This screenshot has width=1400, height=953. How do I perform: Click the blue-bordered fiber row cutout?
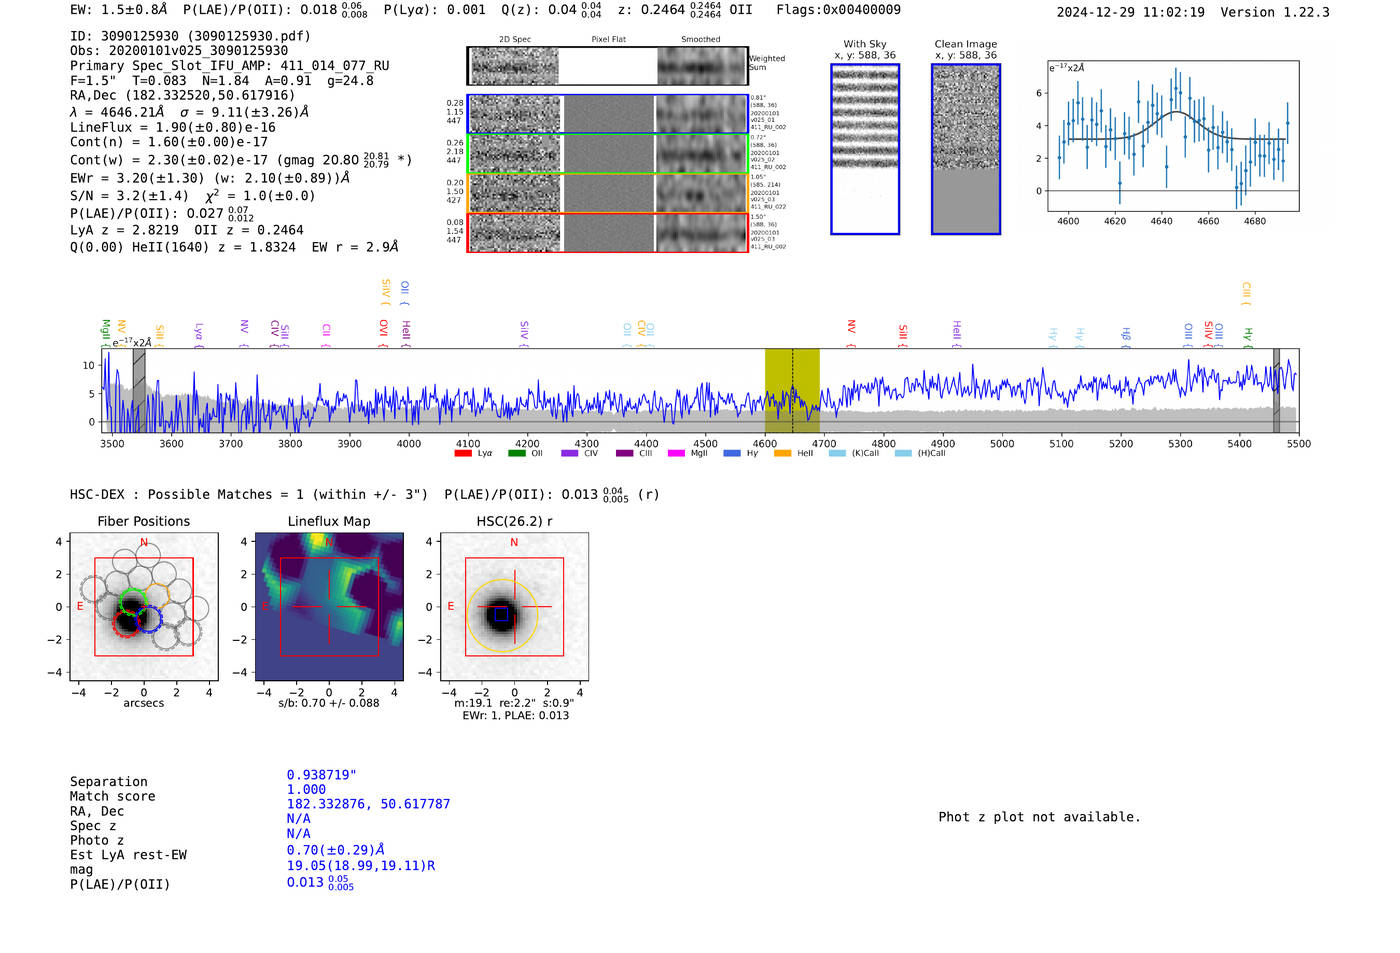pyautogui.click(x=607, y=114)
